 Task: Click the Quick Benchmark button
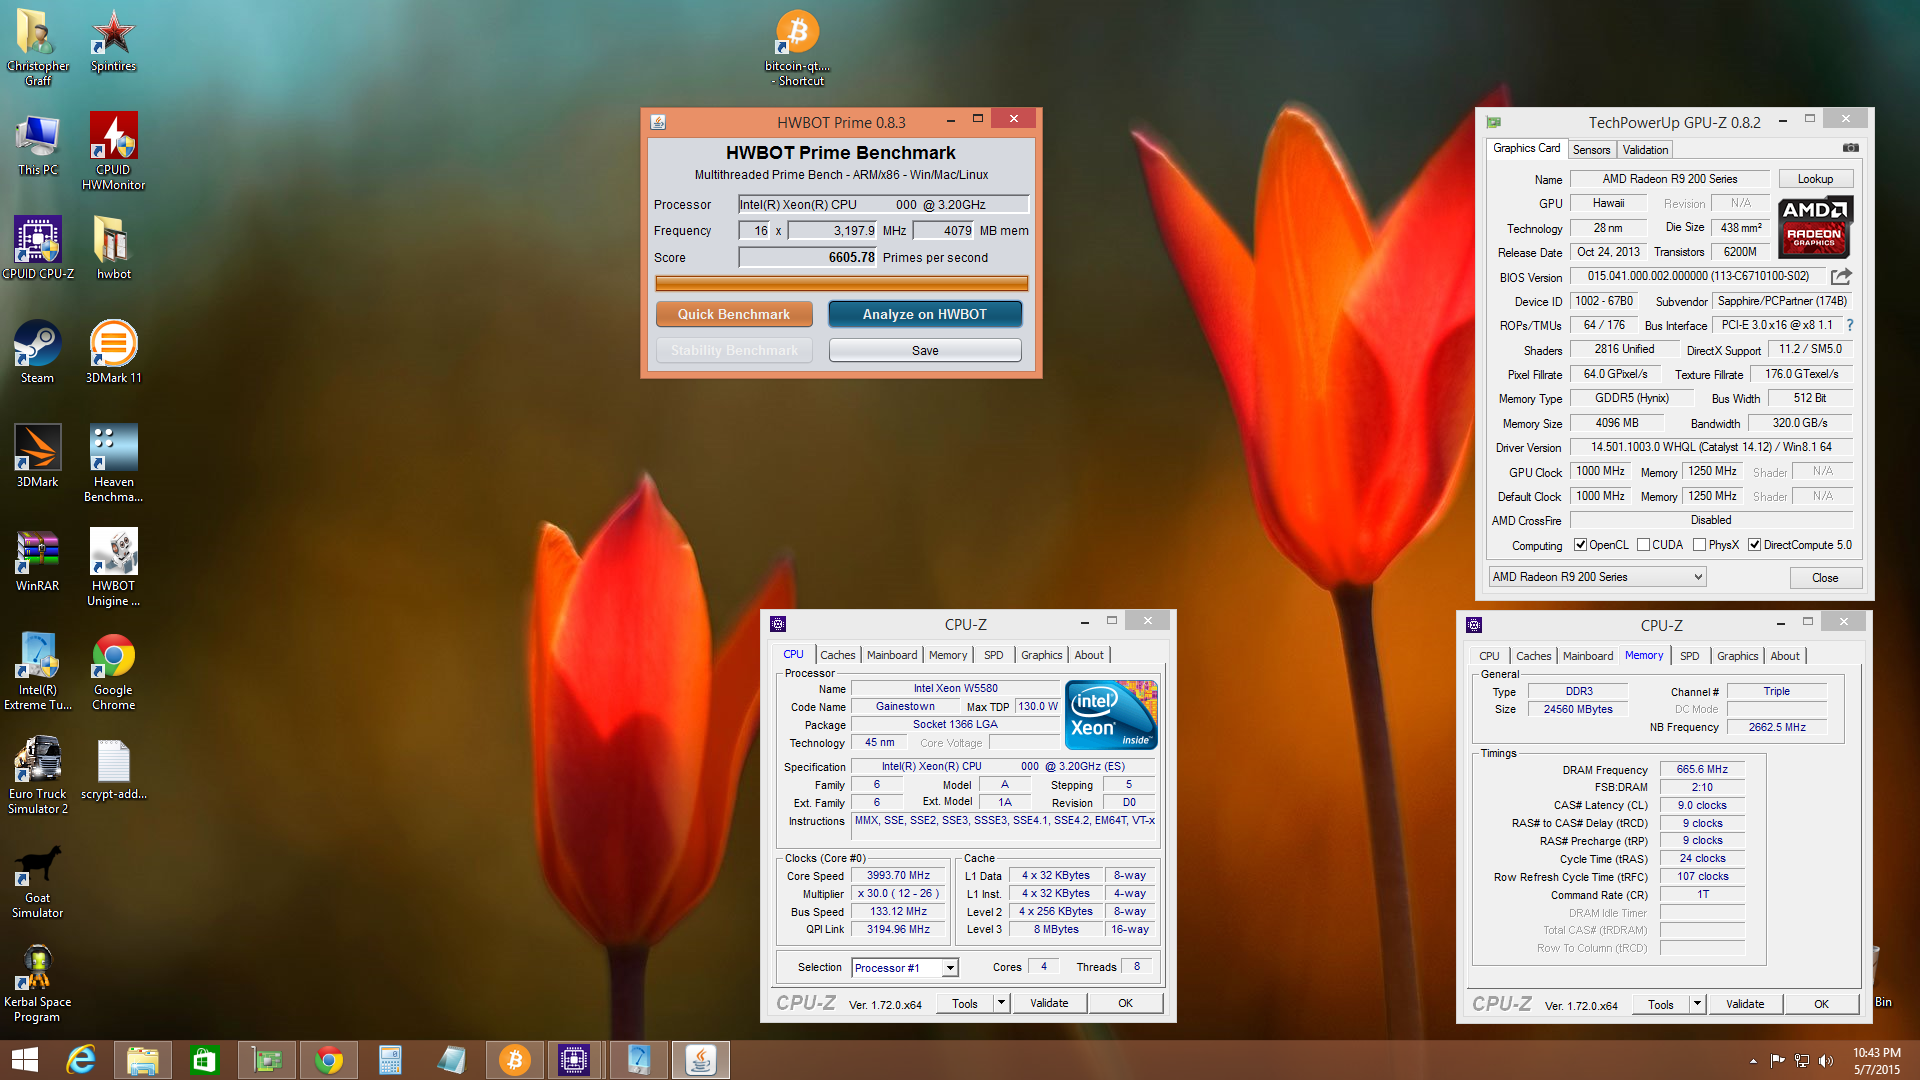734,314
